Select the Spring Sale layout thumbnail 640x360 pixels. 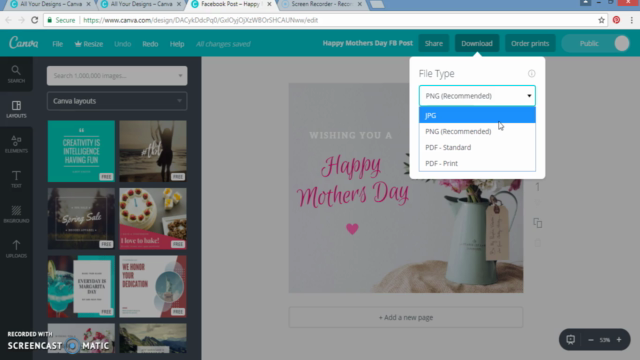click(x=81, y=218)
